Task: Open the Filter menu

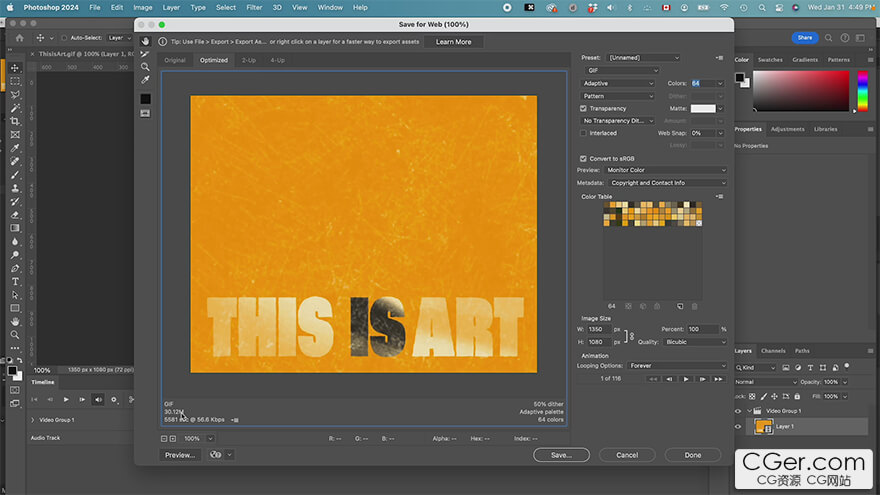Action: click(254, 7)
